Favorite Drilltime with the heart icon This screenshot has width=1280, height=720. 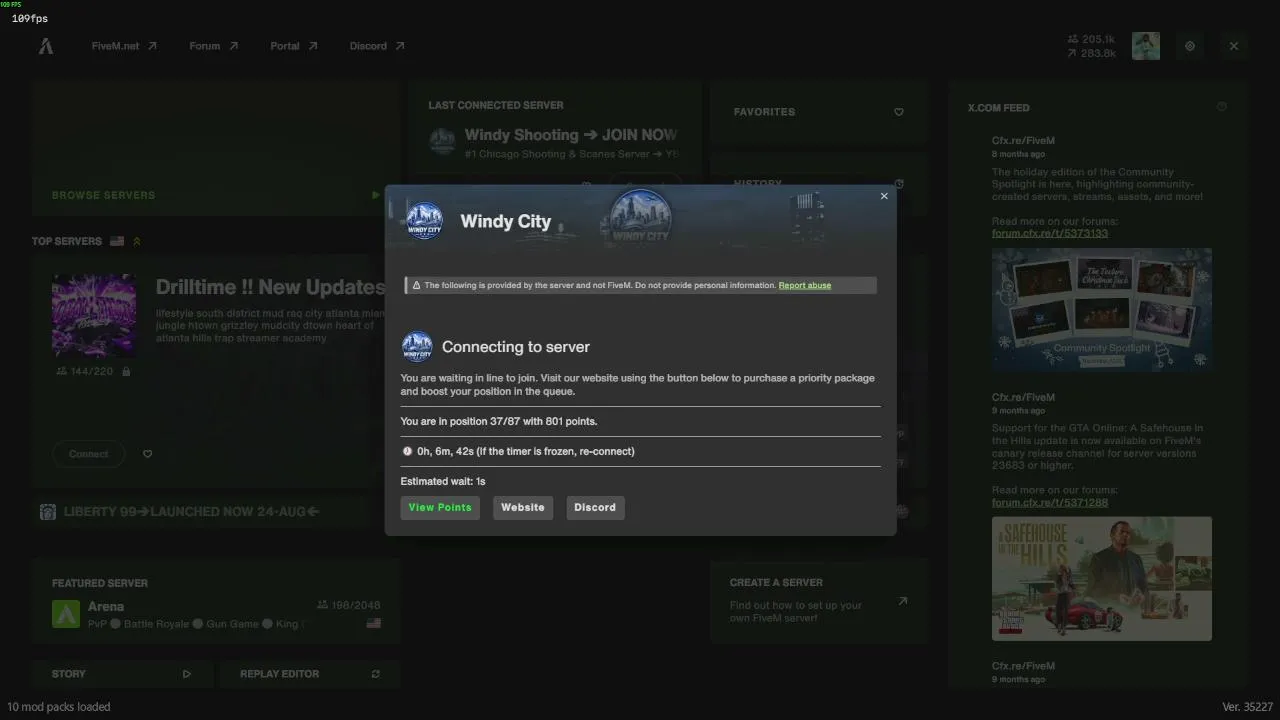(x=148, y=454)
